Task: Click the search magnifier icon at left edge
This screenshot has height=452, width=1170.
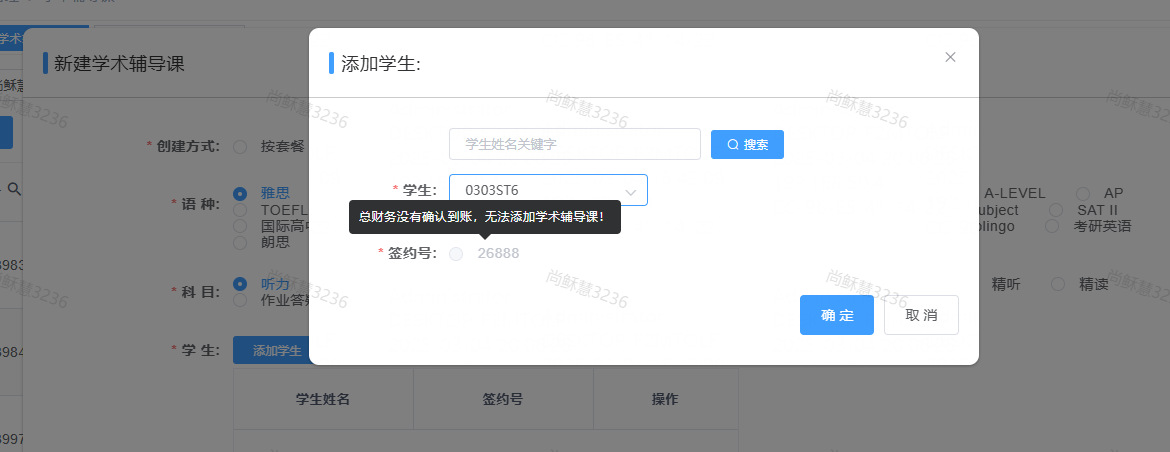Action: coord(14,188)
